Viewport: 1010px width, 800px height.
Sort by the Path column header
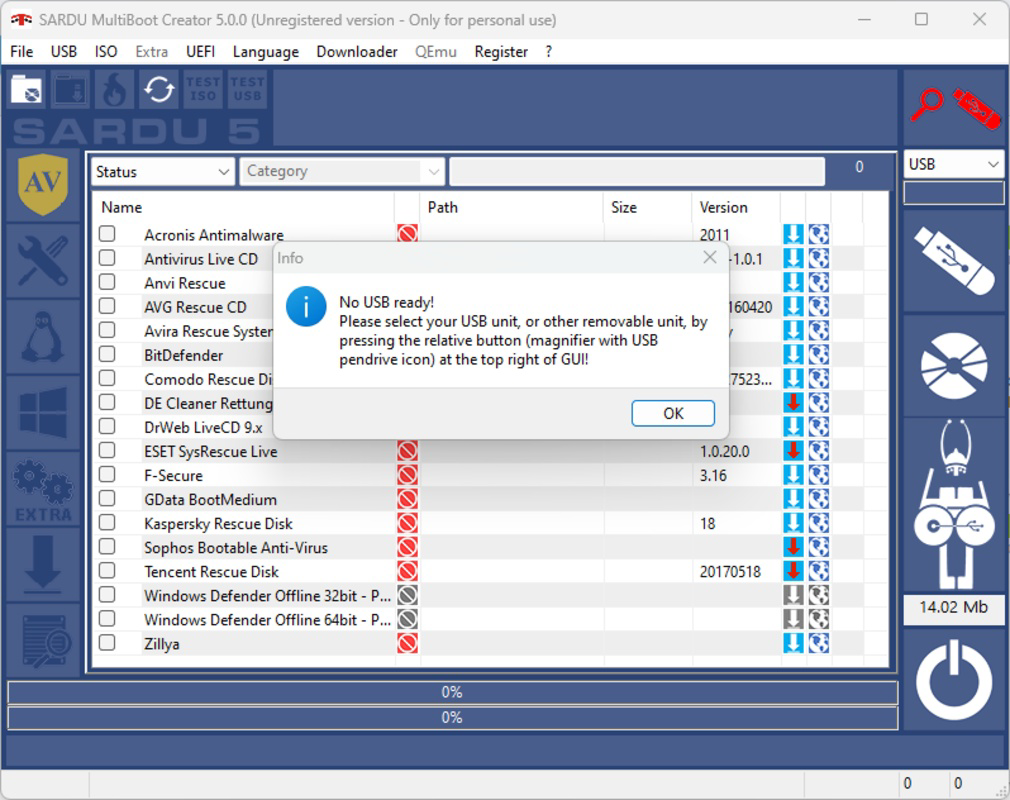[511, 207]
